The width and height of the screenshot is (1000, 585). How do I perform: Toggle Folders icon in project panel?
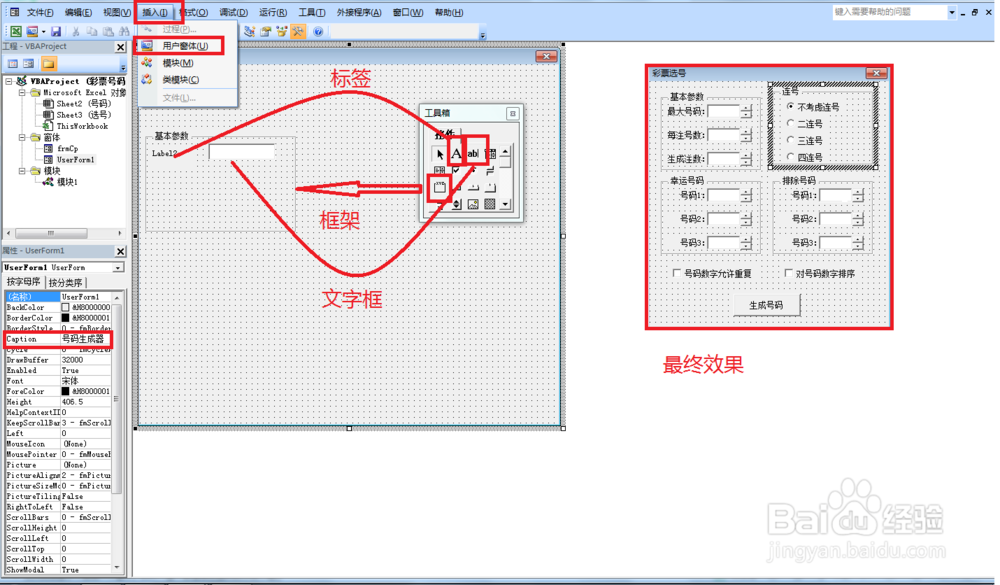[x=48, y=64]
